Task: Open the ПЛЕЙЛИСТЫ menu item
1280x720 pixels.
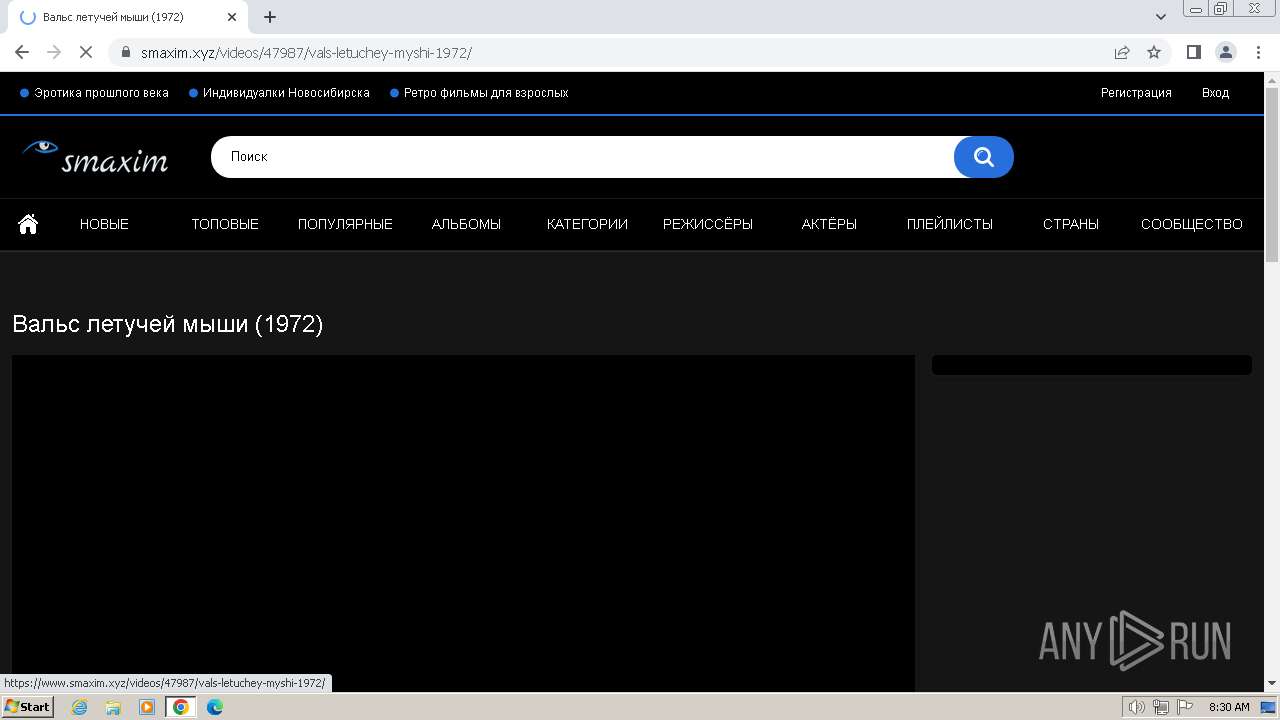Action: [950, 224]
